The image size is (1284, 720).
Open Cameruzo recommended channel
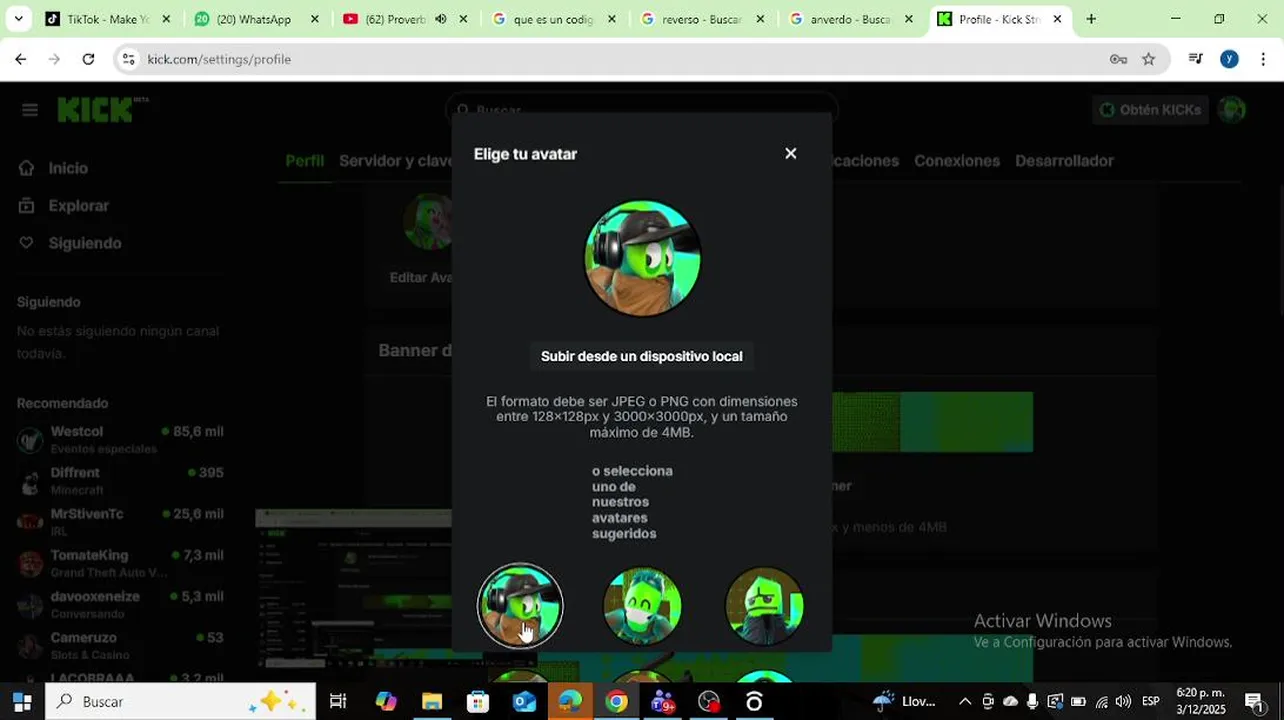[120, 645]
